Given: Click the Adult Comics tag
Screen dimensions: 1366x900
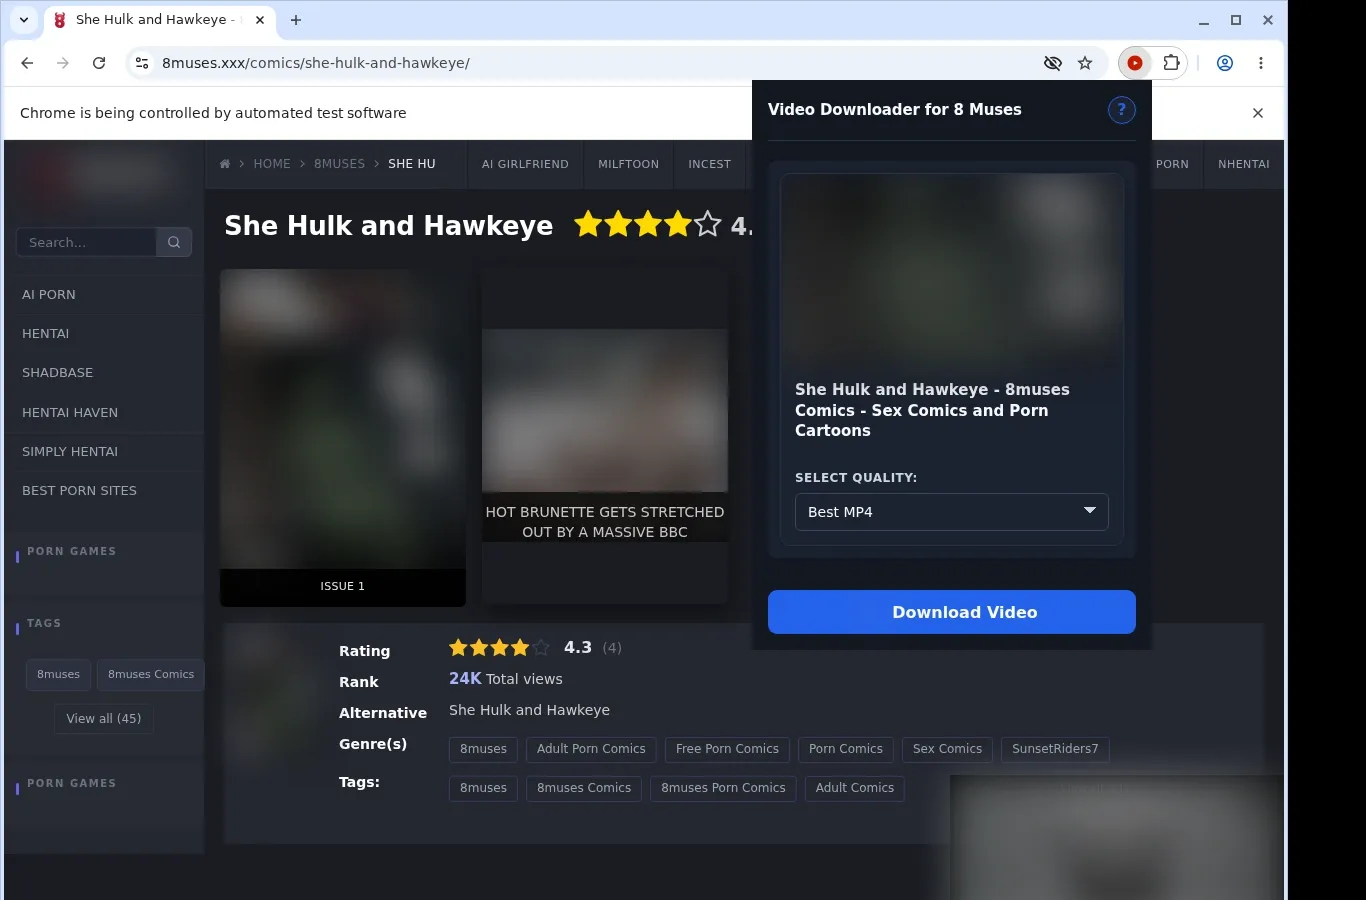Looking at the screenshot, I should (855, 788).
